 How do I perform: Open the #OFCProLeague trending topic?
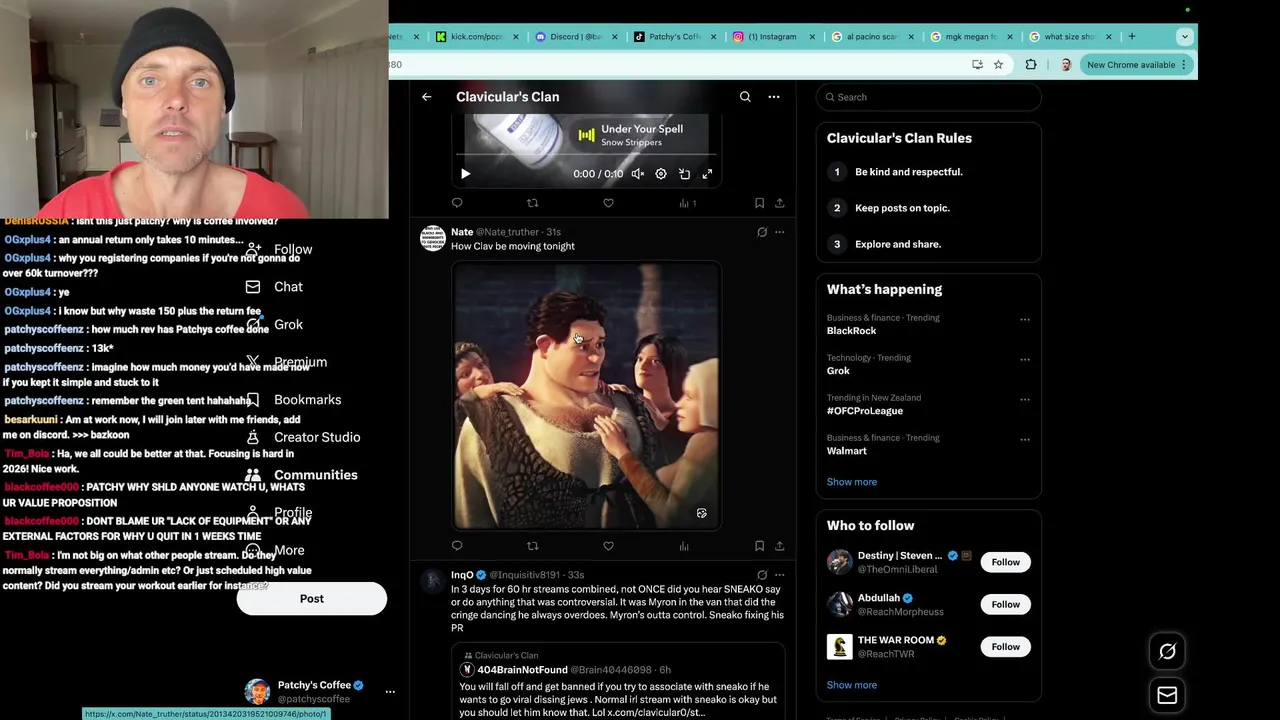pyautogui.click(x=864, y=411)
